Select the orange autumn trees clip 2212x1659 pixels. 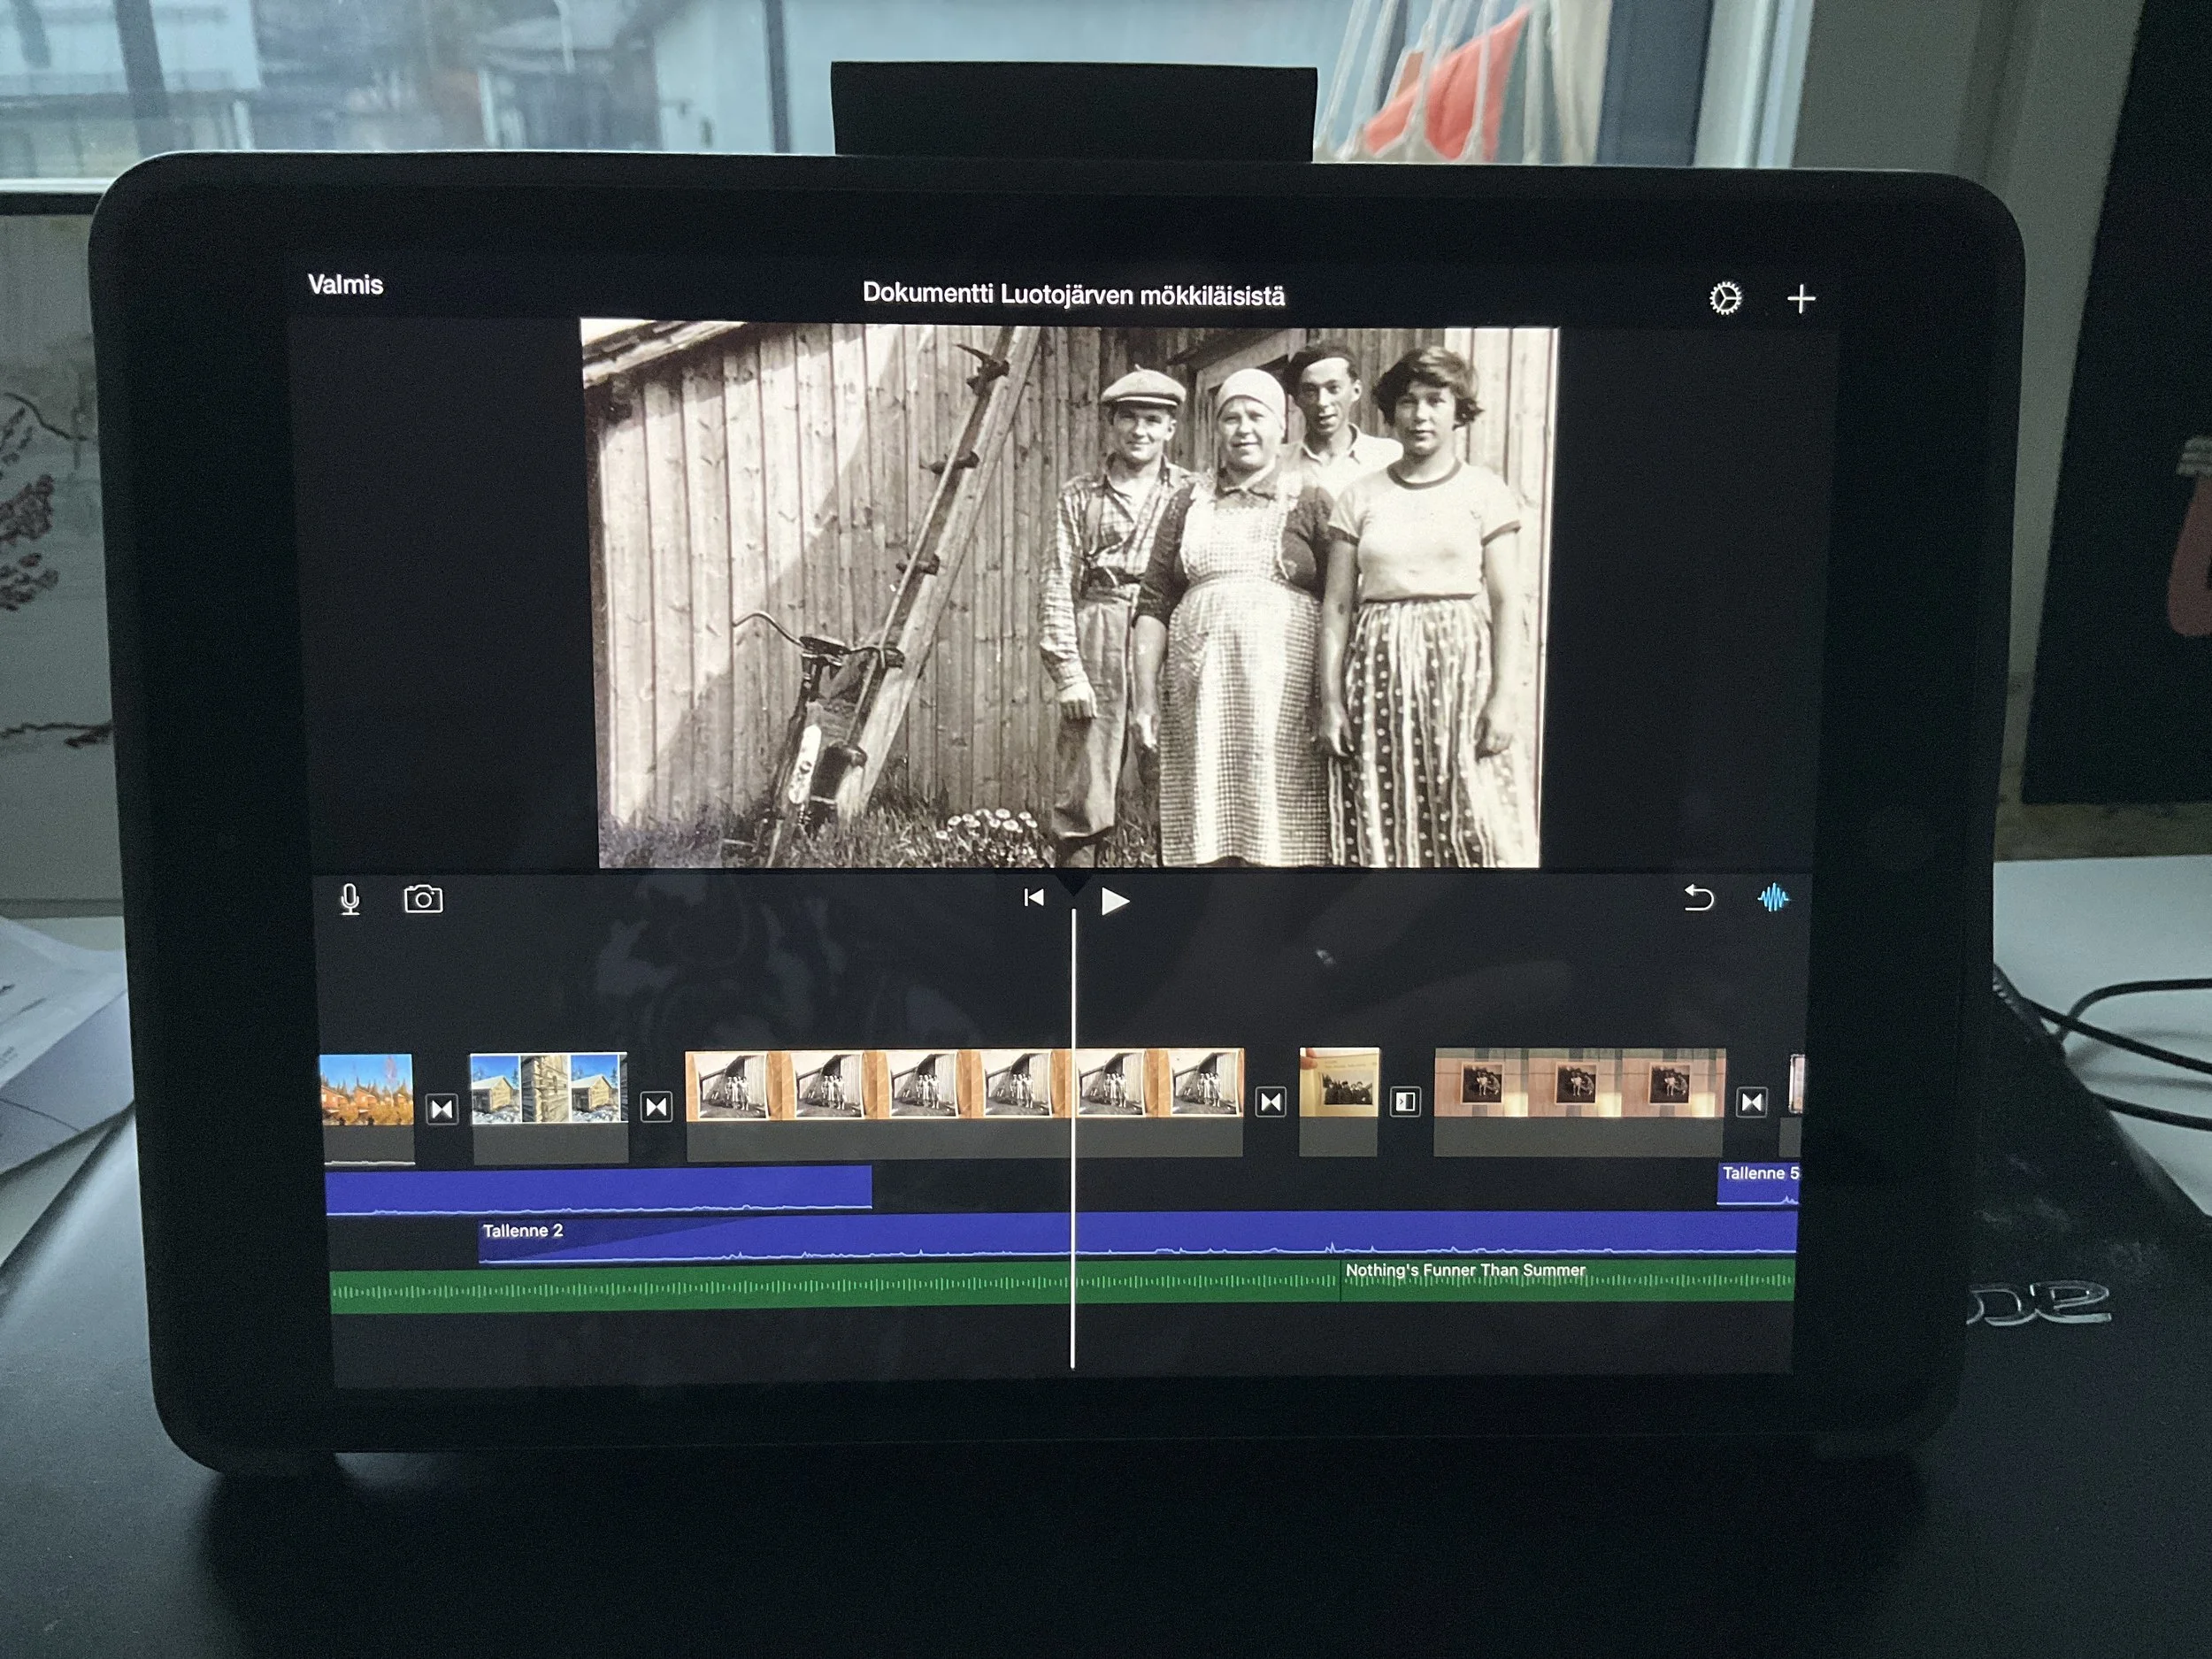click(x=367, y=1090)
